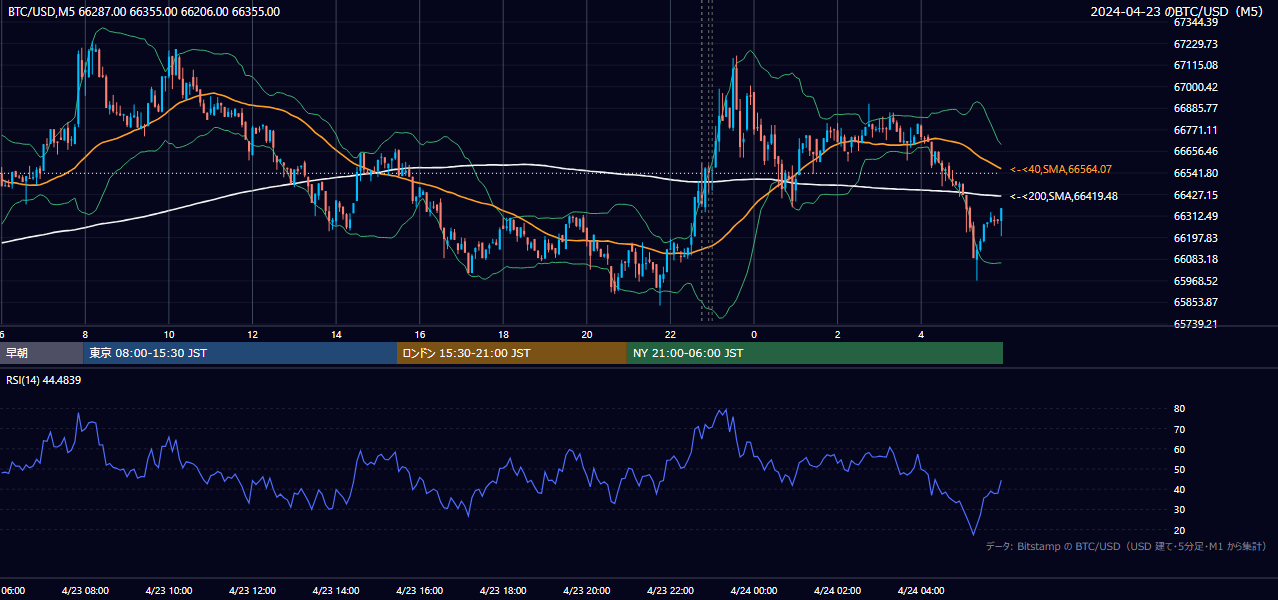1278x600 pixels.
Task: Click hour label 14 under price chart
Action: [x=336, y=334]
